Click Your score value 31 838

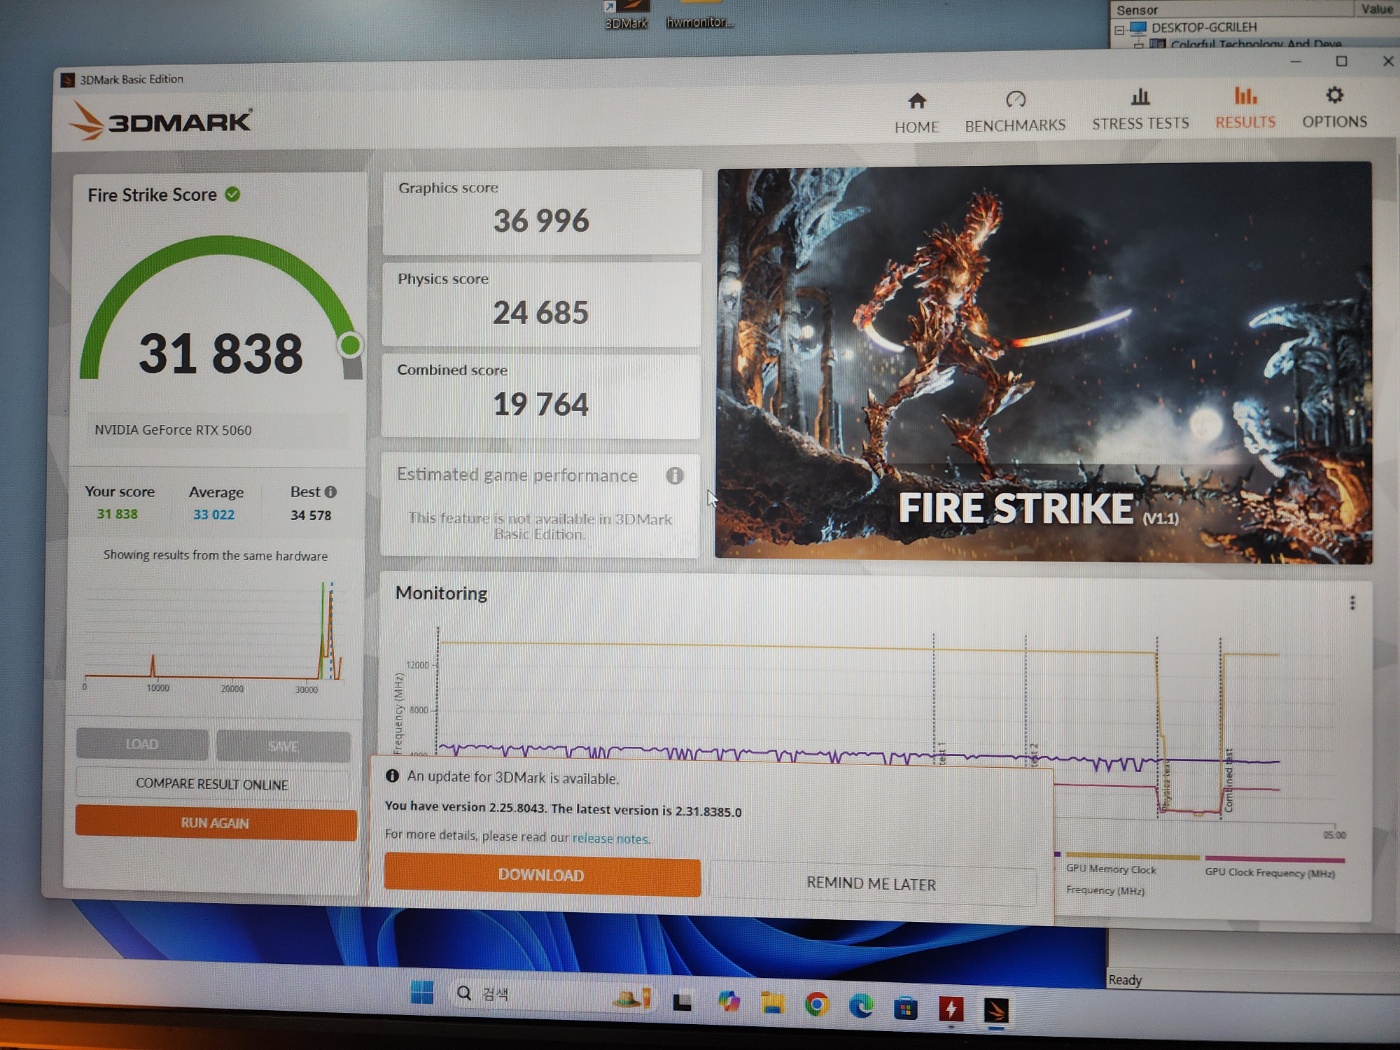point(117,514)
